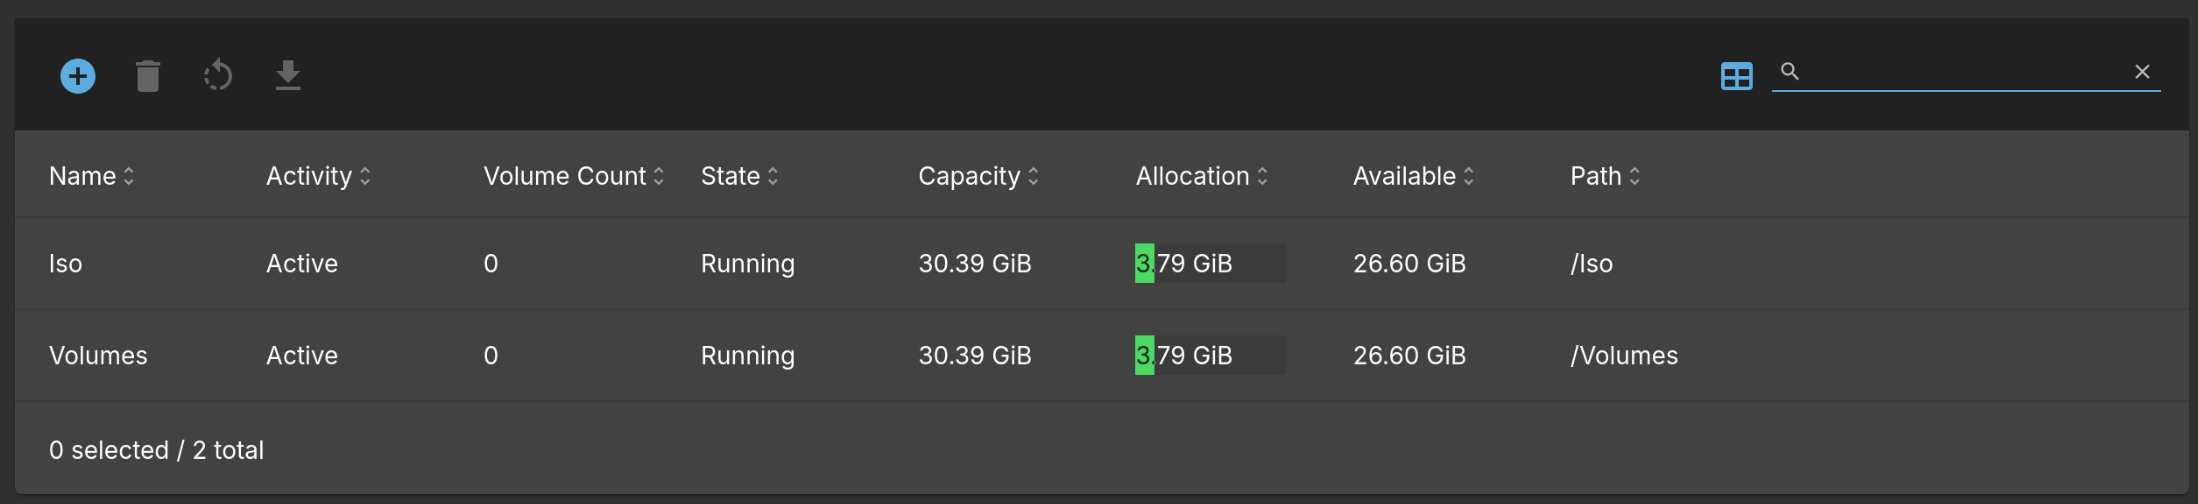
Task: Click the Volumes allocation progress bar
Action: tap(1210, 356)
